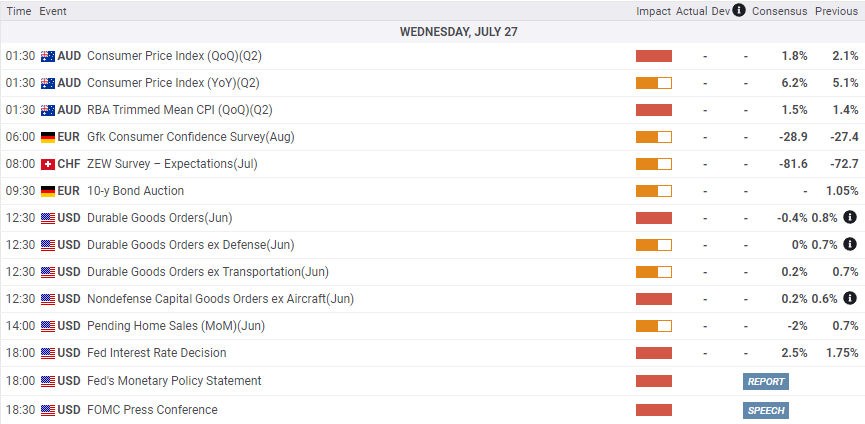Click the Previous column header
The width and height of the screenshot is (865, 424).
(836, 11)
